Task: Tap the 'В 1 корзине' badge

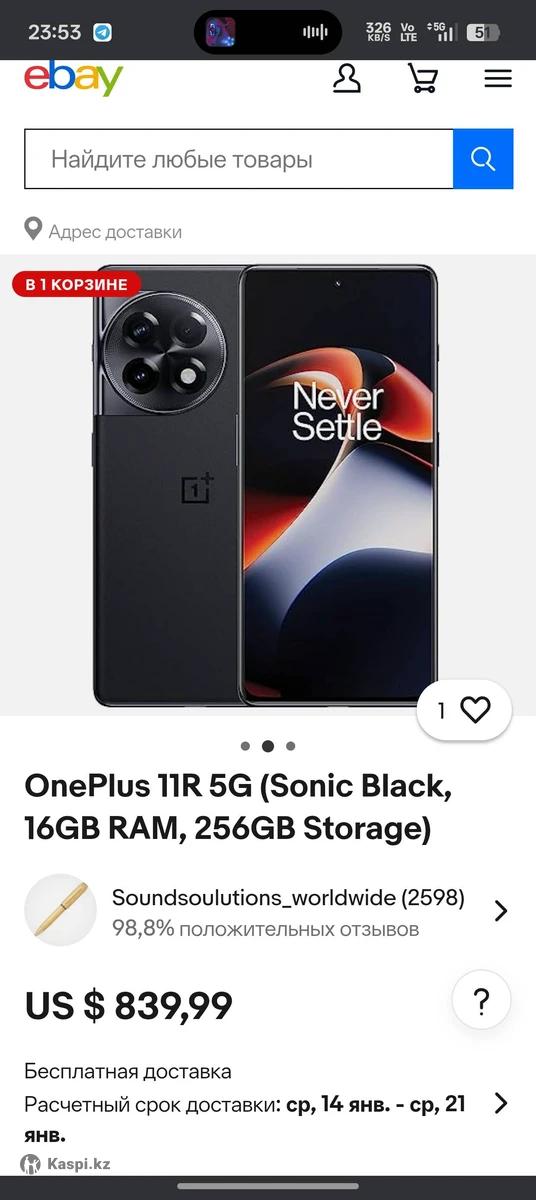Action: tap(77, 284)
